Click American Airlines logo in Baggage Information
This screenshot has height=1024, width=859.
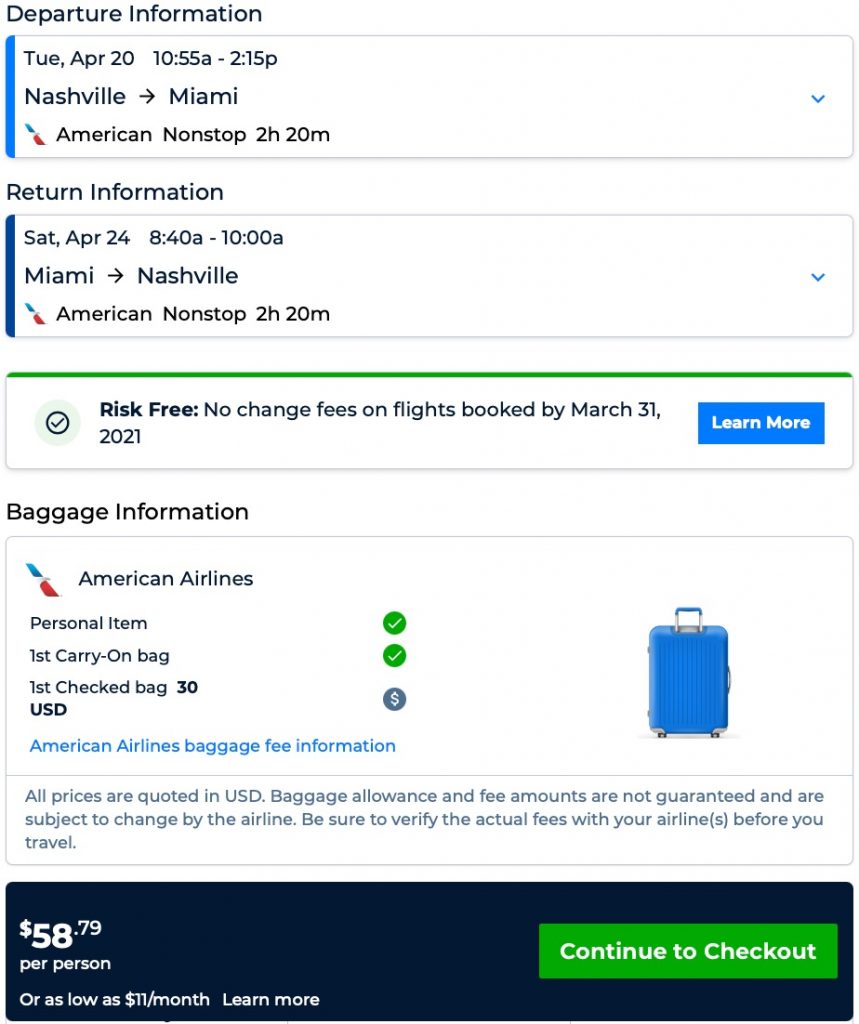tap(43, 579)
